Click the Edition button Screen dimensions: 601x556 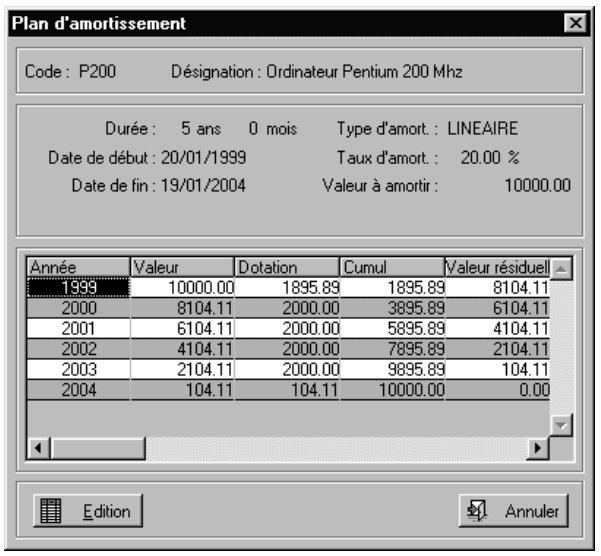coord(88,511)
